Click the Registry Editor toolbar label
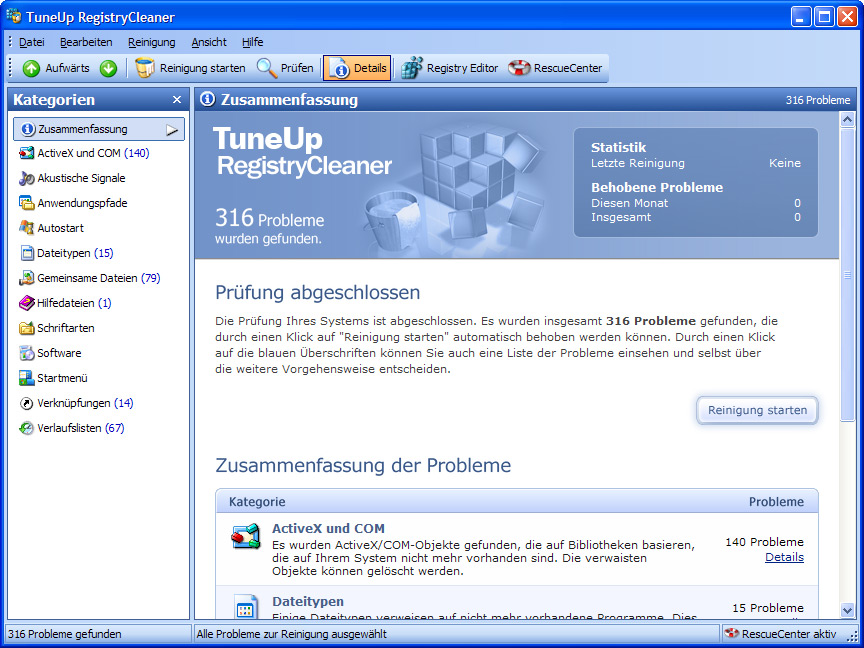The image size is (864, 648). pos(462,68)
